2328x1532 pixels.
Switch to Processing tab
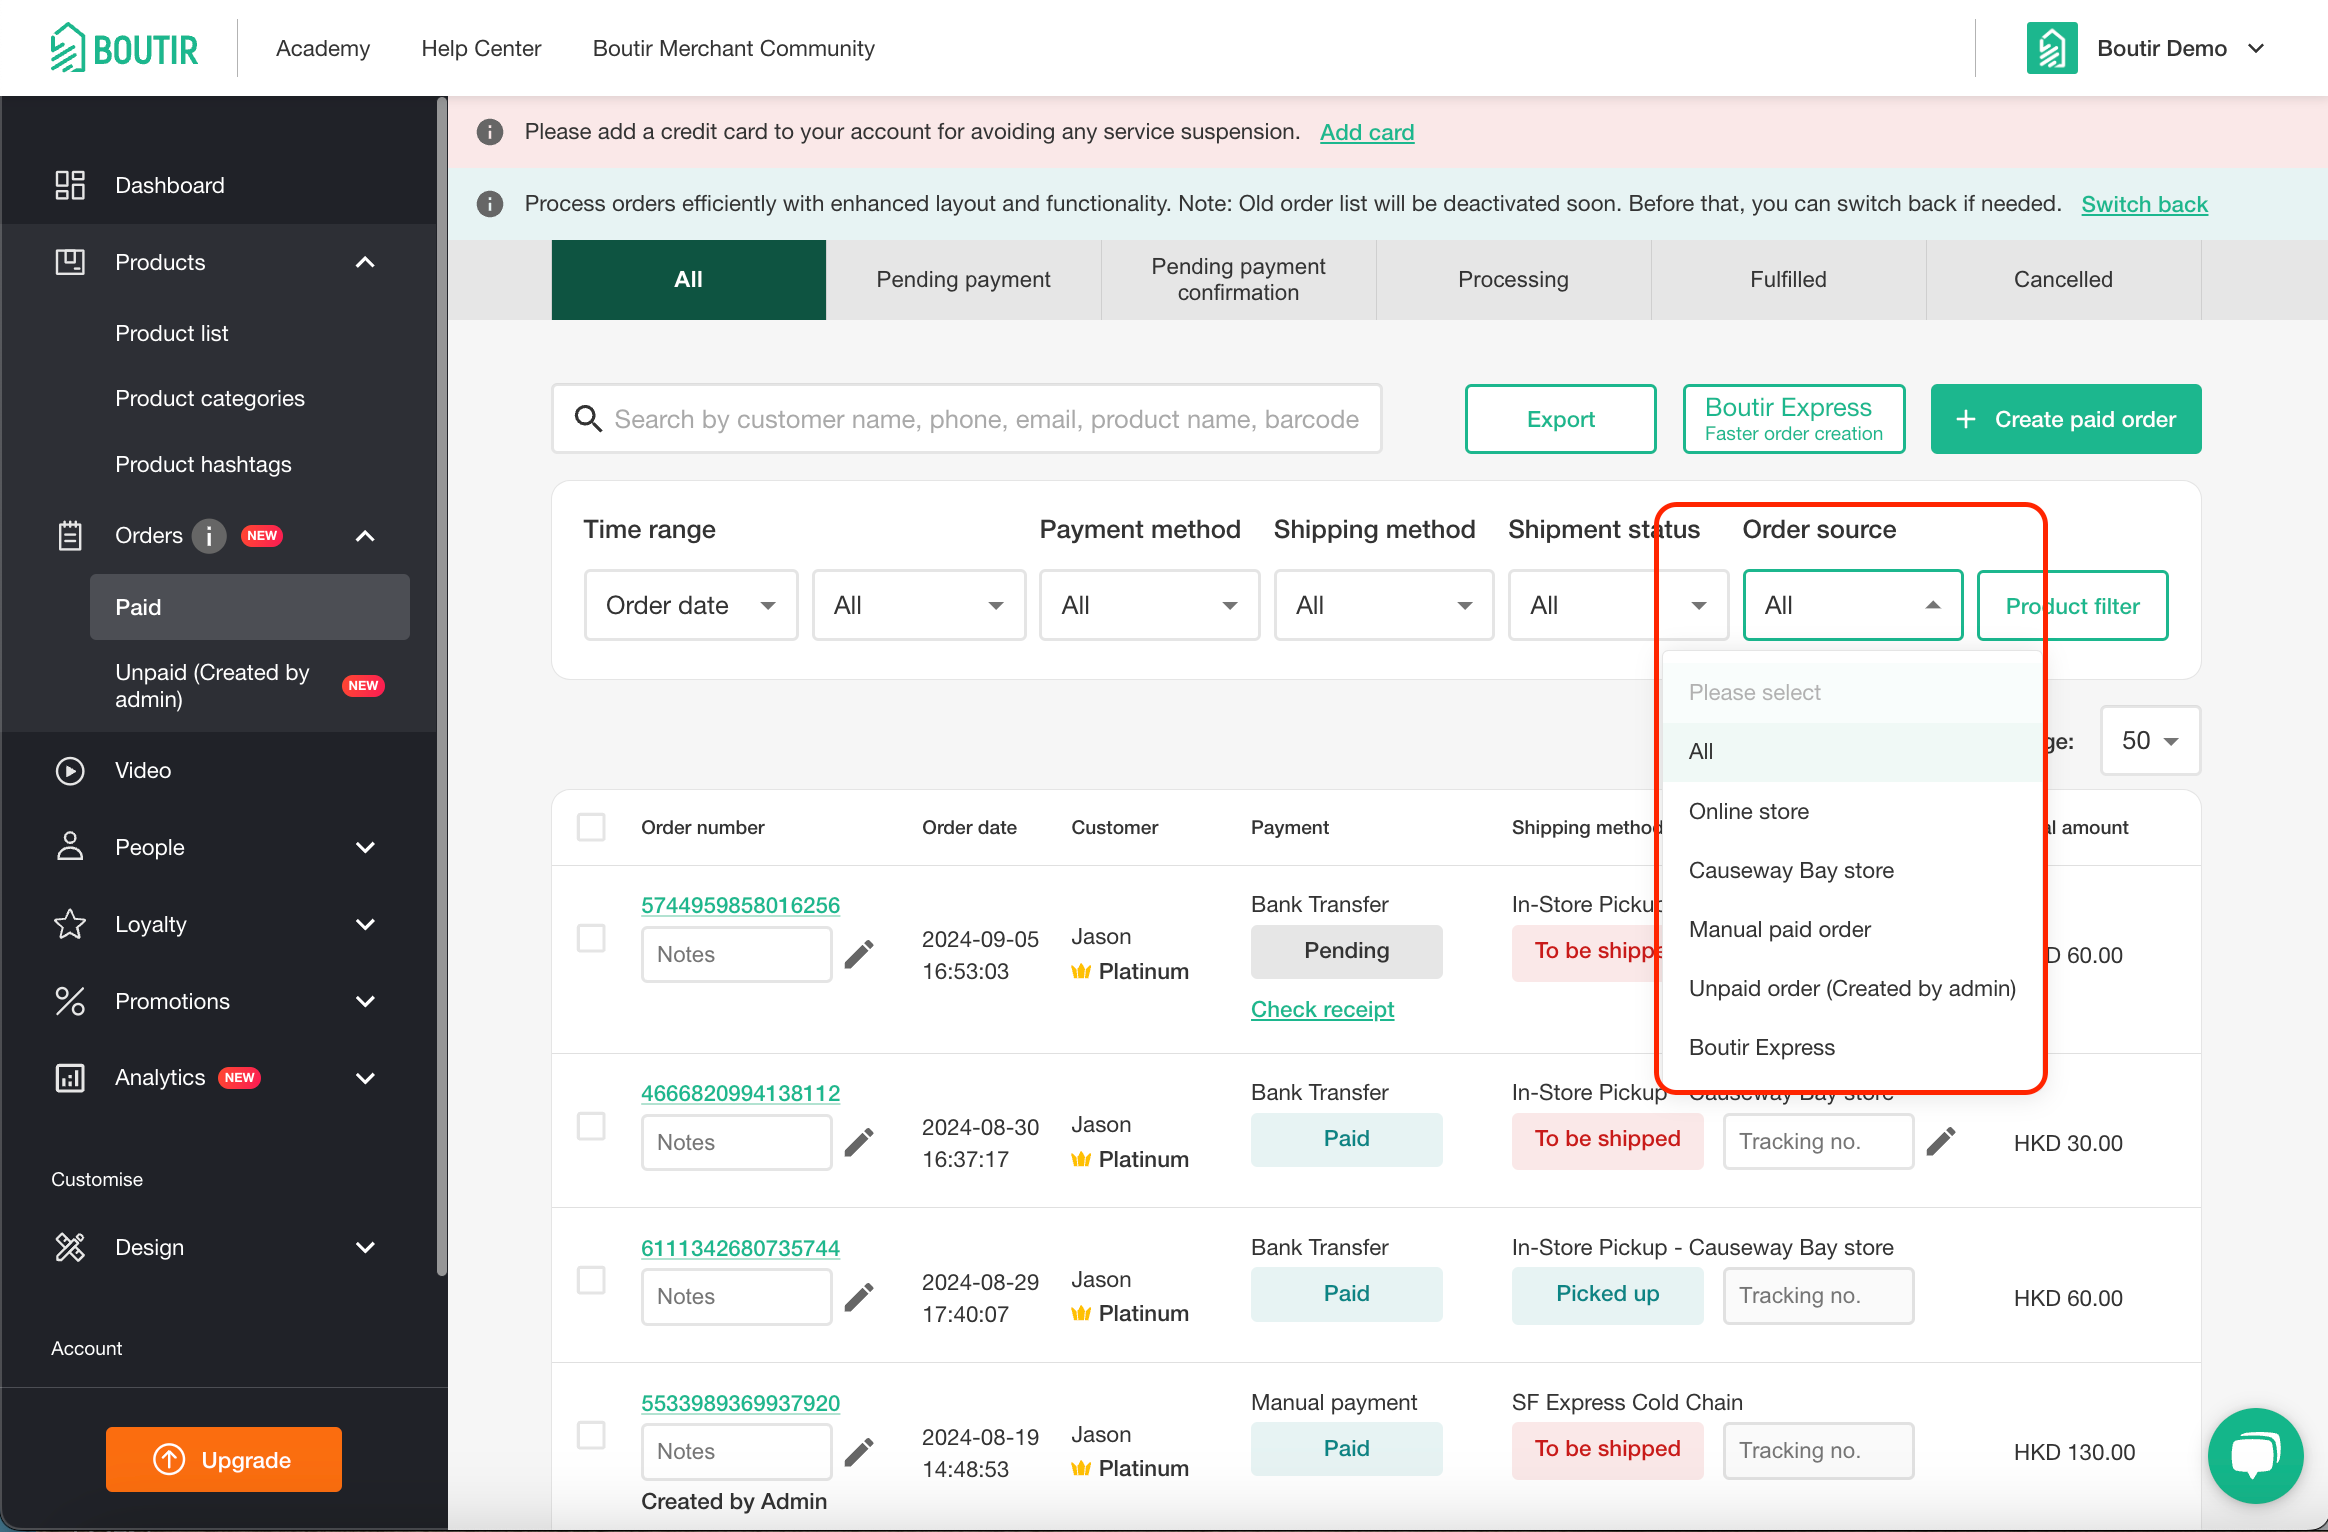tap(1513, 280)
